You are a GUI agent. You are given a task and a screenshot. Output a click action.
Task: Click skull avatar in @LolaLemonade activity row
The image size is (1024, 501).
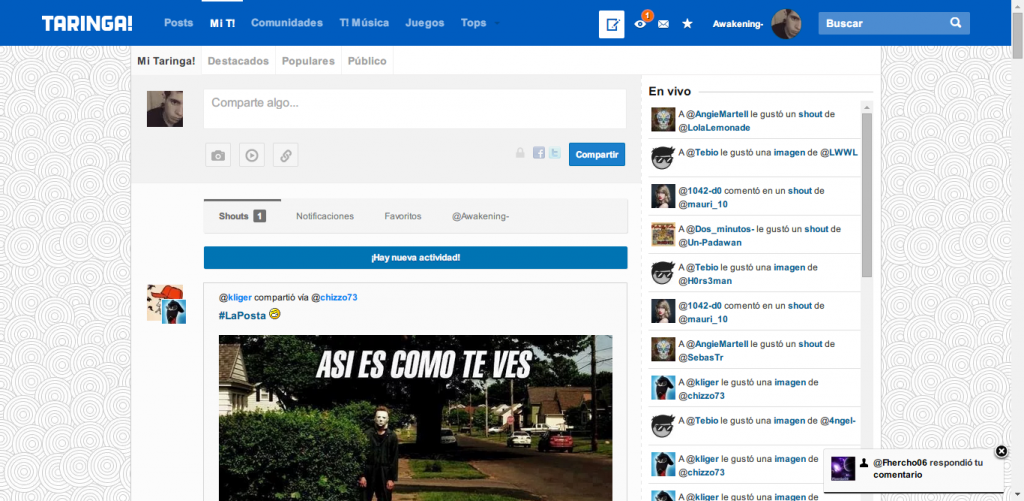[x=663, y=120]
